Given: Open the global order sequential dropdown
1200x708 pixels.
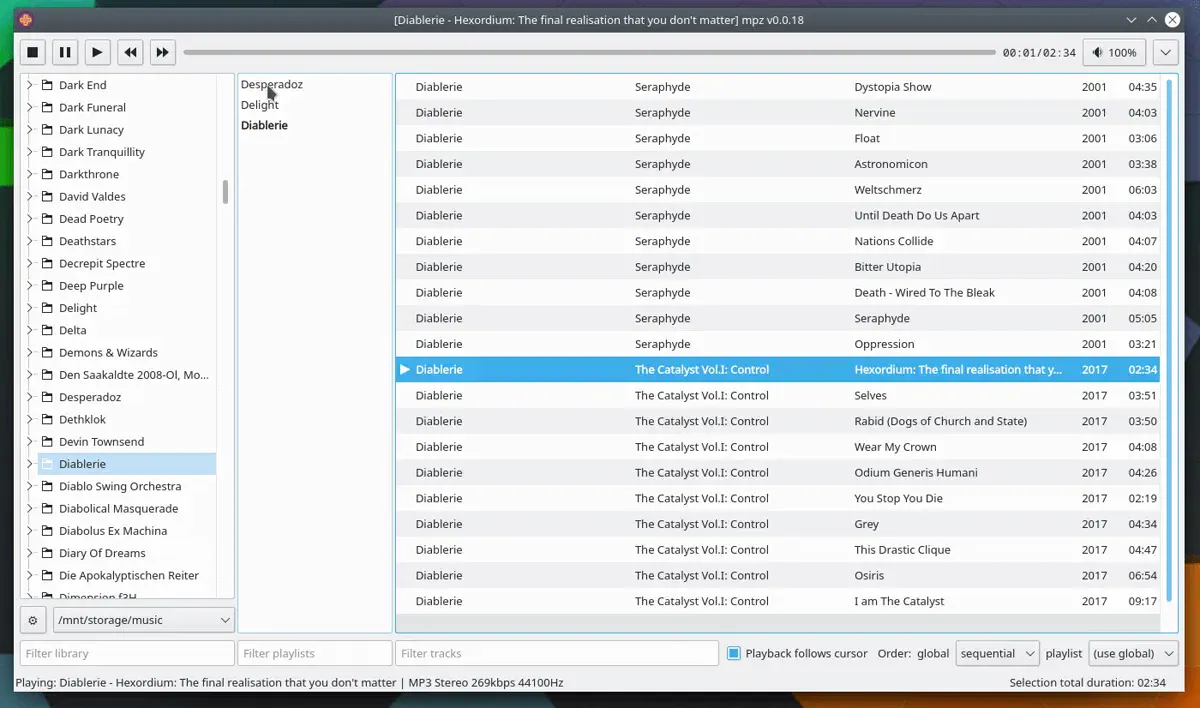Looking at the screenshot, I should click(x=999, y=653).
